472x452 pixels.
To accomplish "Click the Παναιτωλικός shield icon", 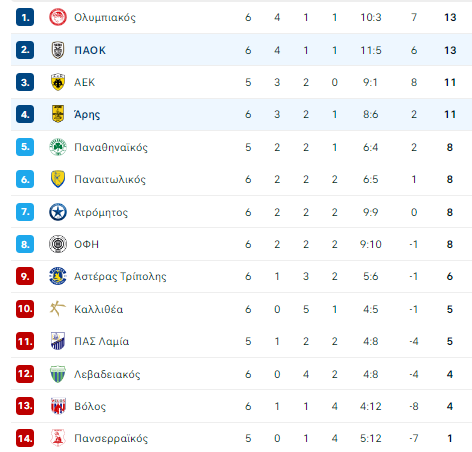I will (58, 179).
